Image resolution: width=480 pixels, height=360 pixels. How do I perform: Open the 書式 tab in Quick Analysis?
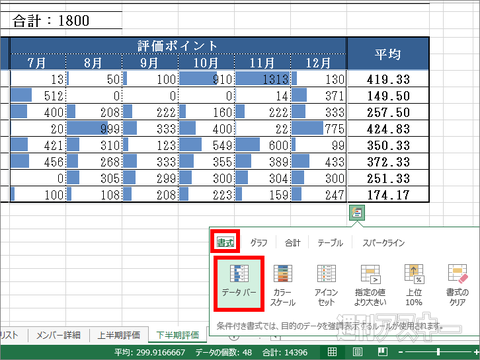pos(225,242)
